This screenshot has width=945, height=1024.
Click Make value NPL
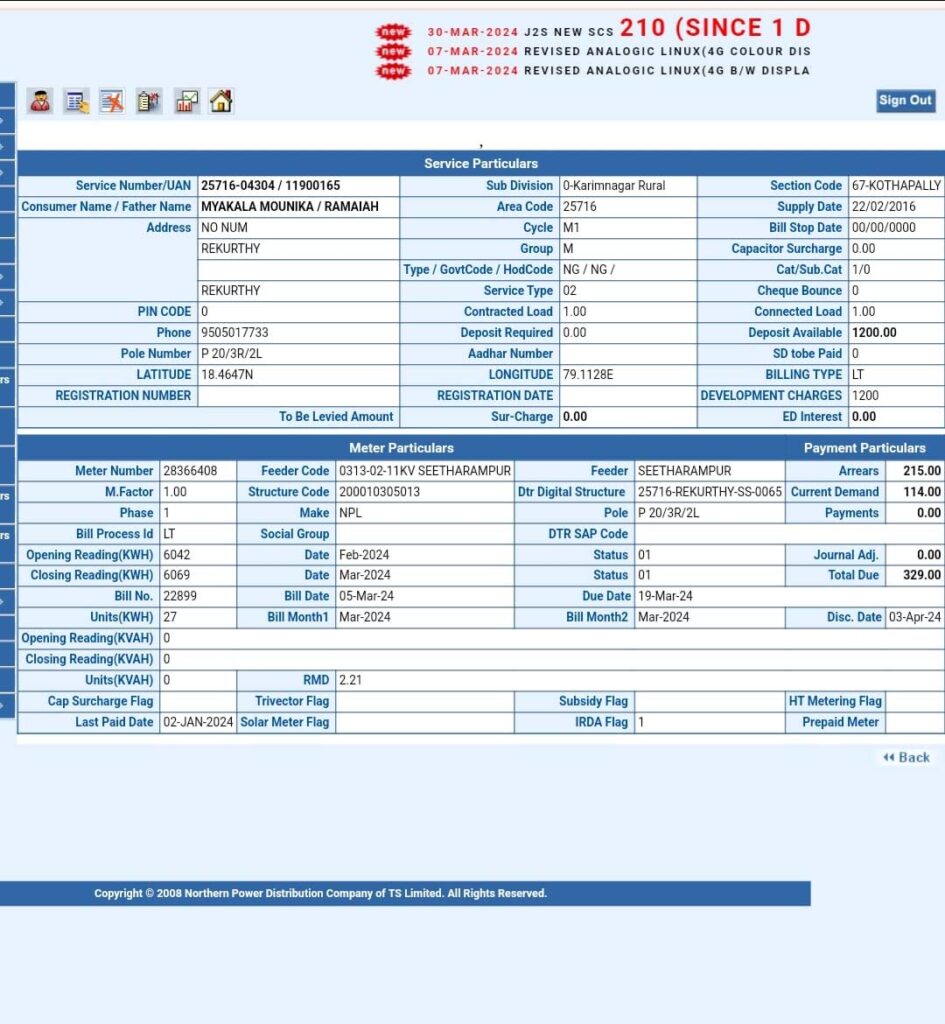coord(350,513)
